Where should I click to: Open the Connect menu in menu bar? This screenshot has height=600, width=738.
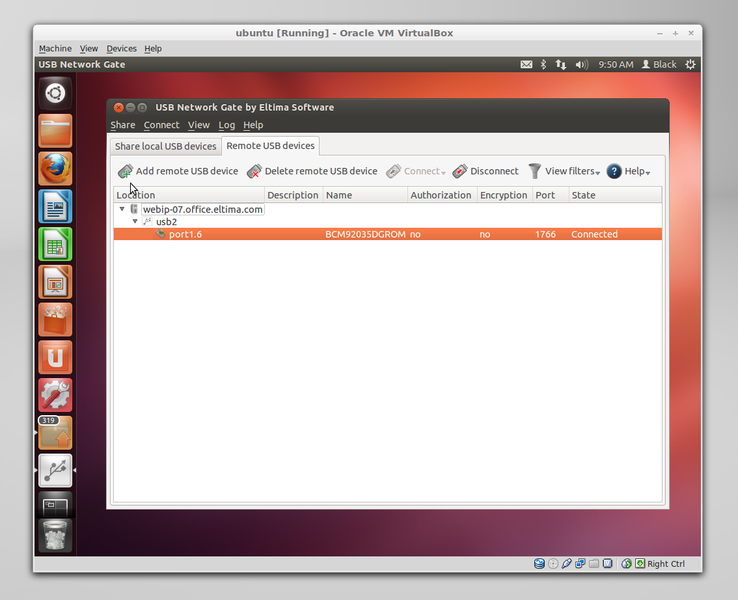click(161, 125)
